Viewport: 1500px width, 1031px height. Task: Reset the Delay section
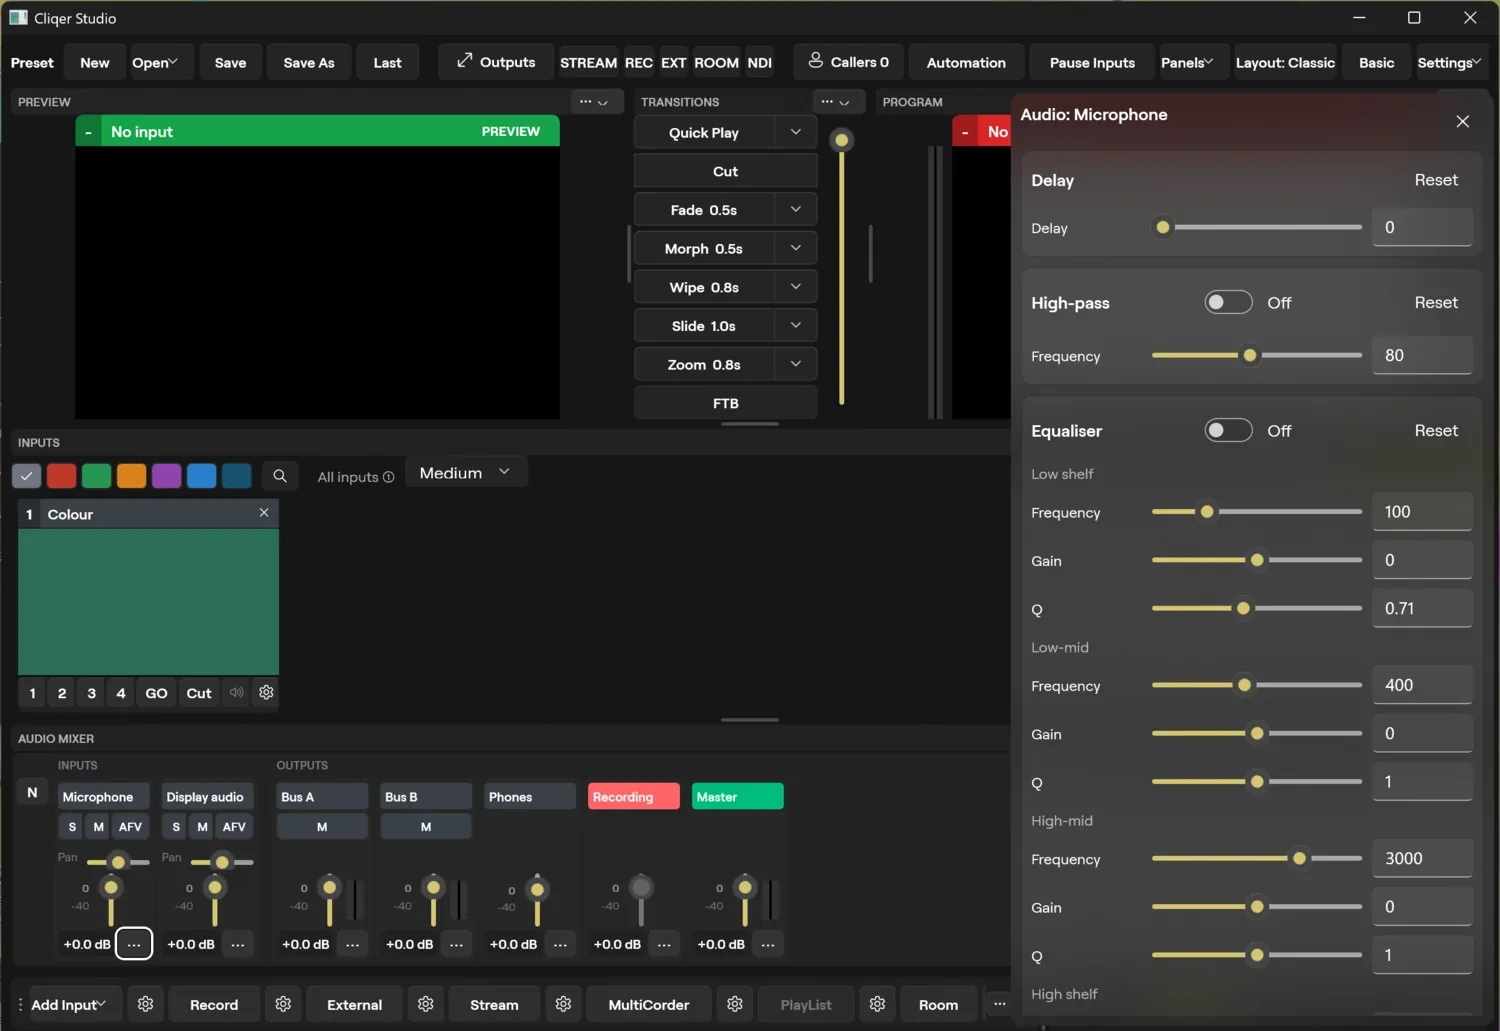click(x=1436, y=180)
